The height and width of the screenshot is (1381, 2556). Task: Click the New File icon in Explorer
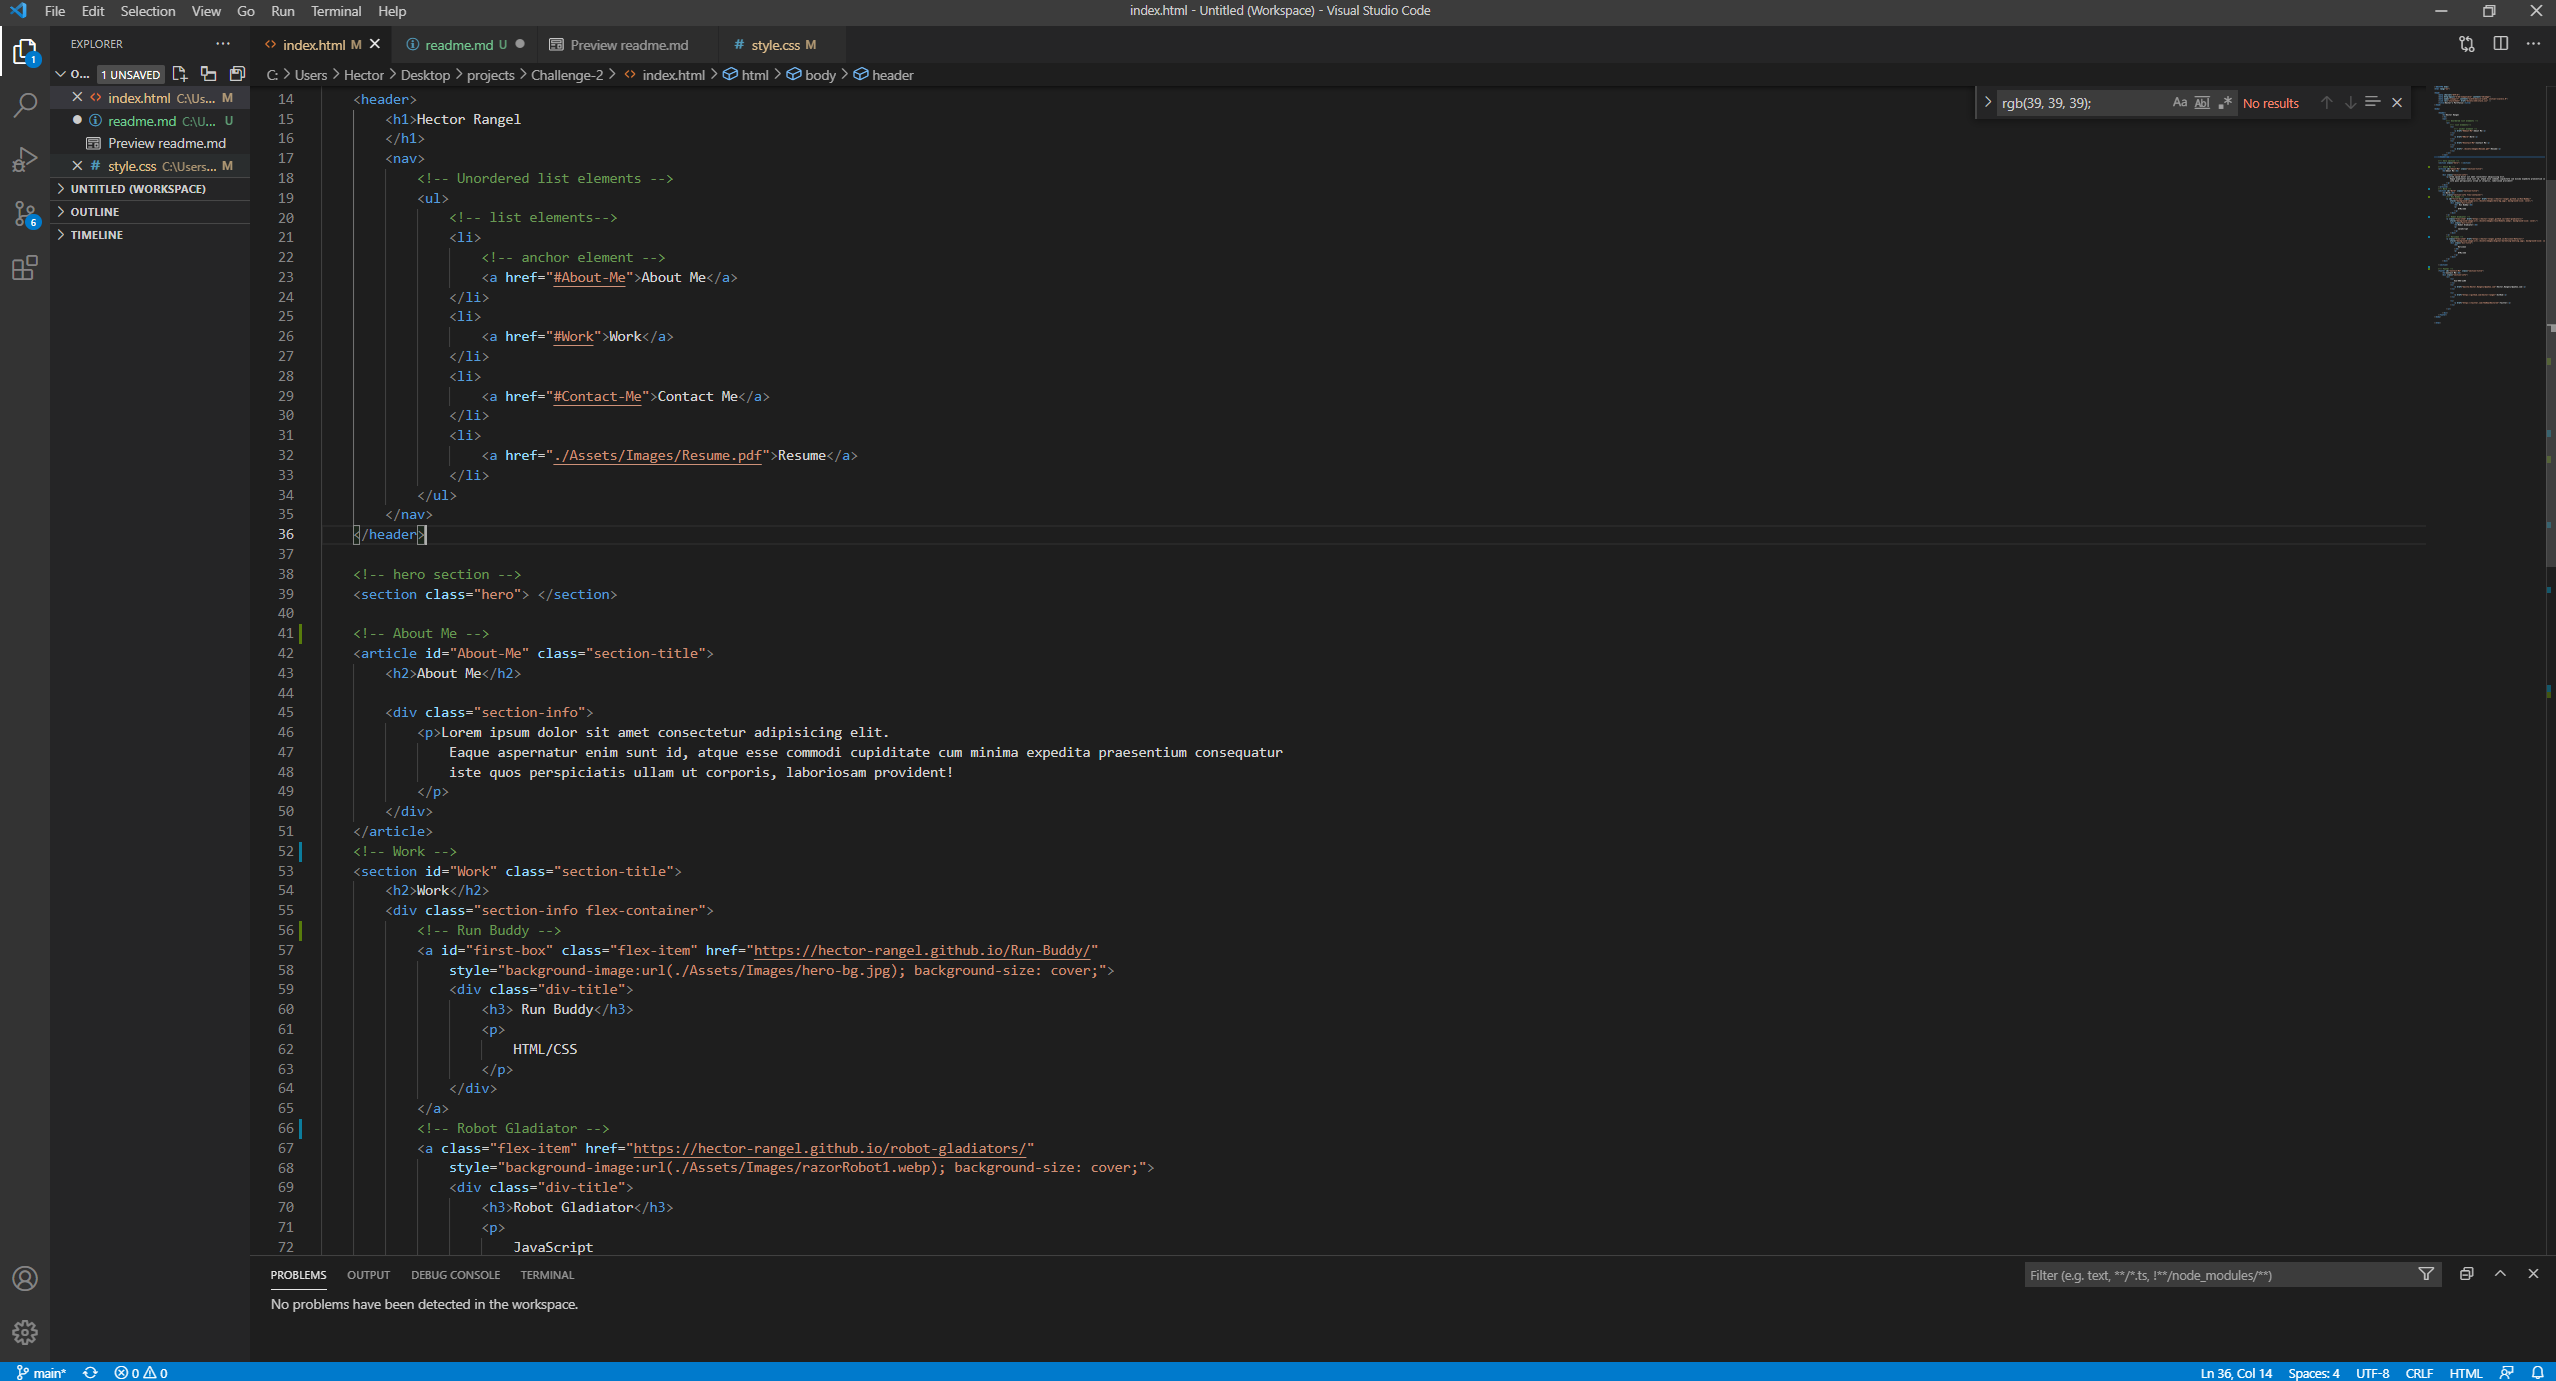click(x=180, y=73)
